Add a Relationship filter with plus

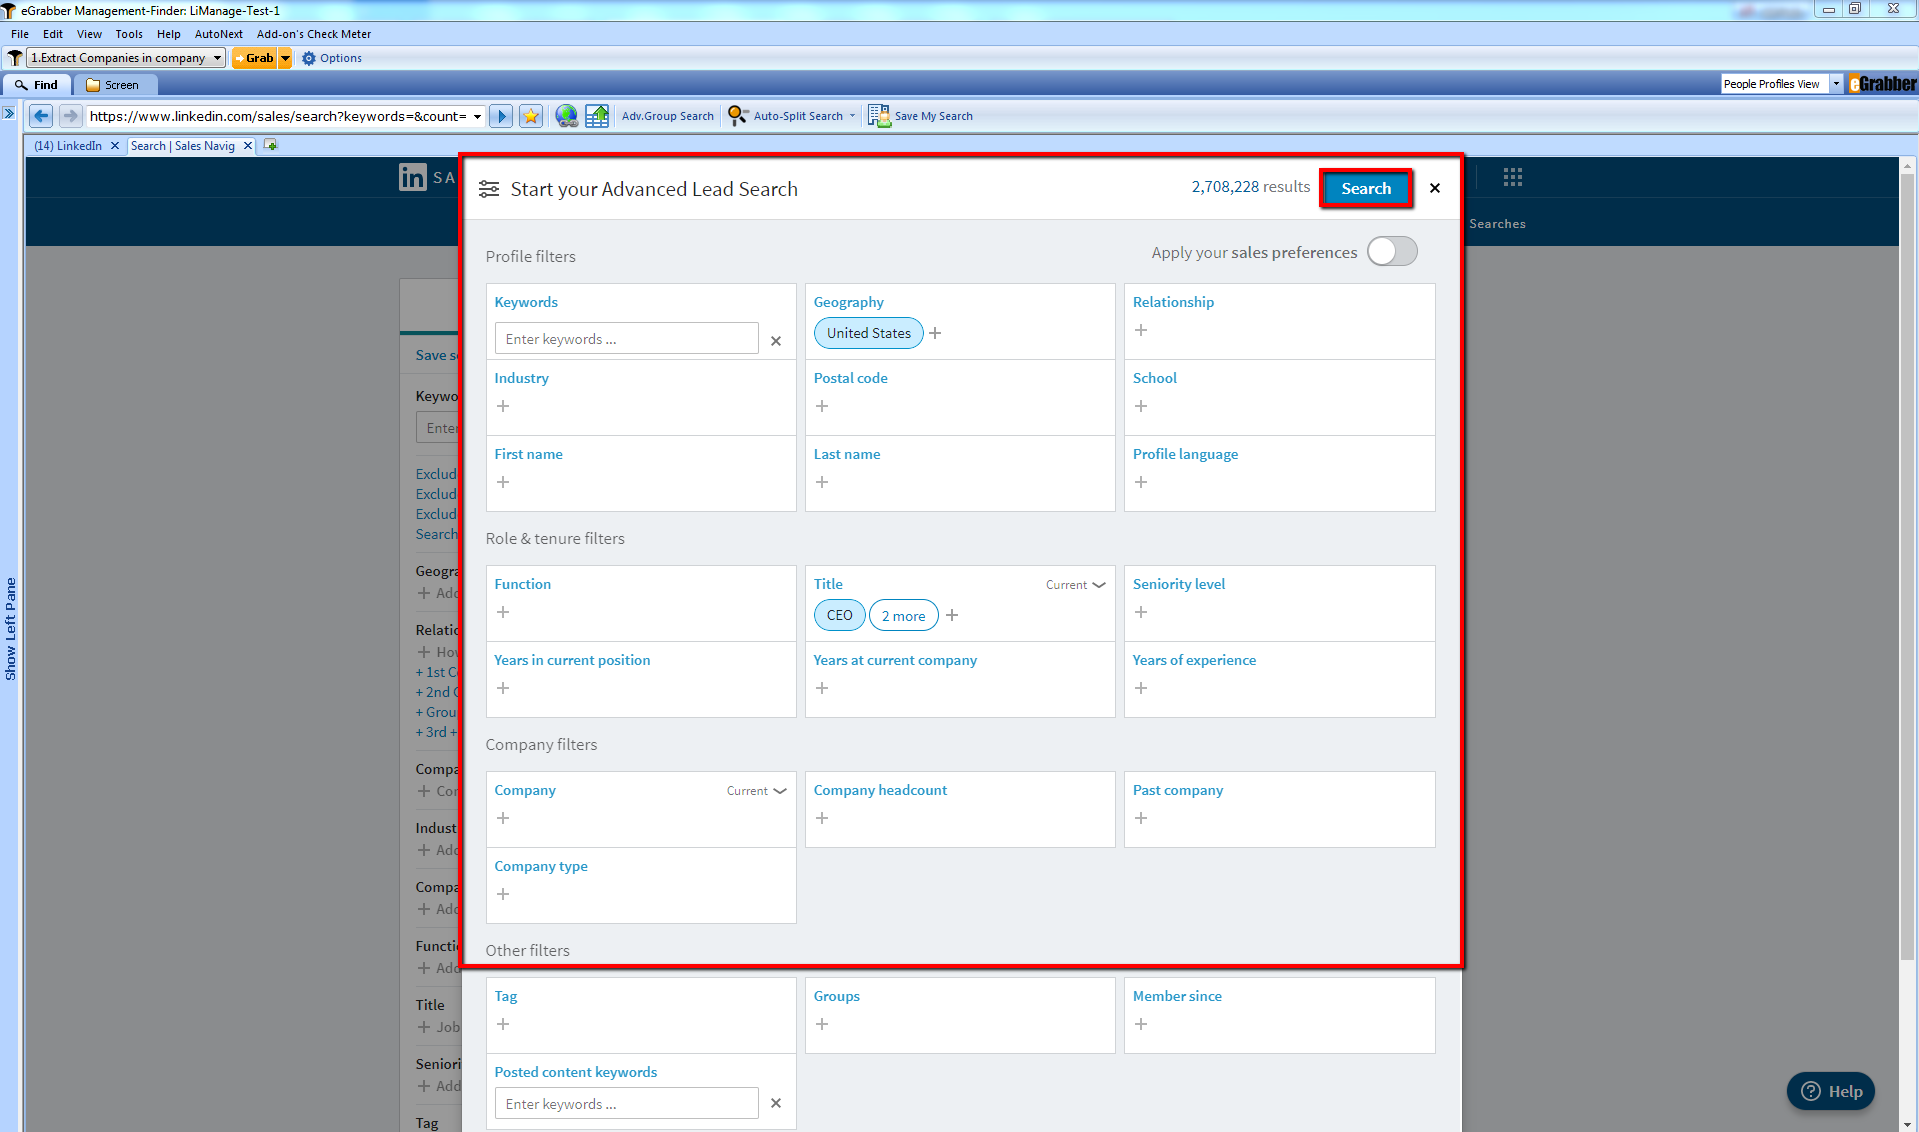[1141, 330]
